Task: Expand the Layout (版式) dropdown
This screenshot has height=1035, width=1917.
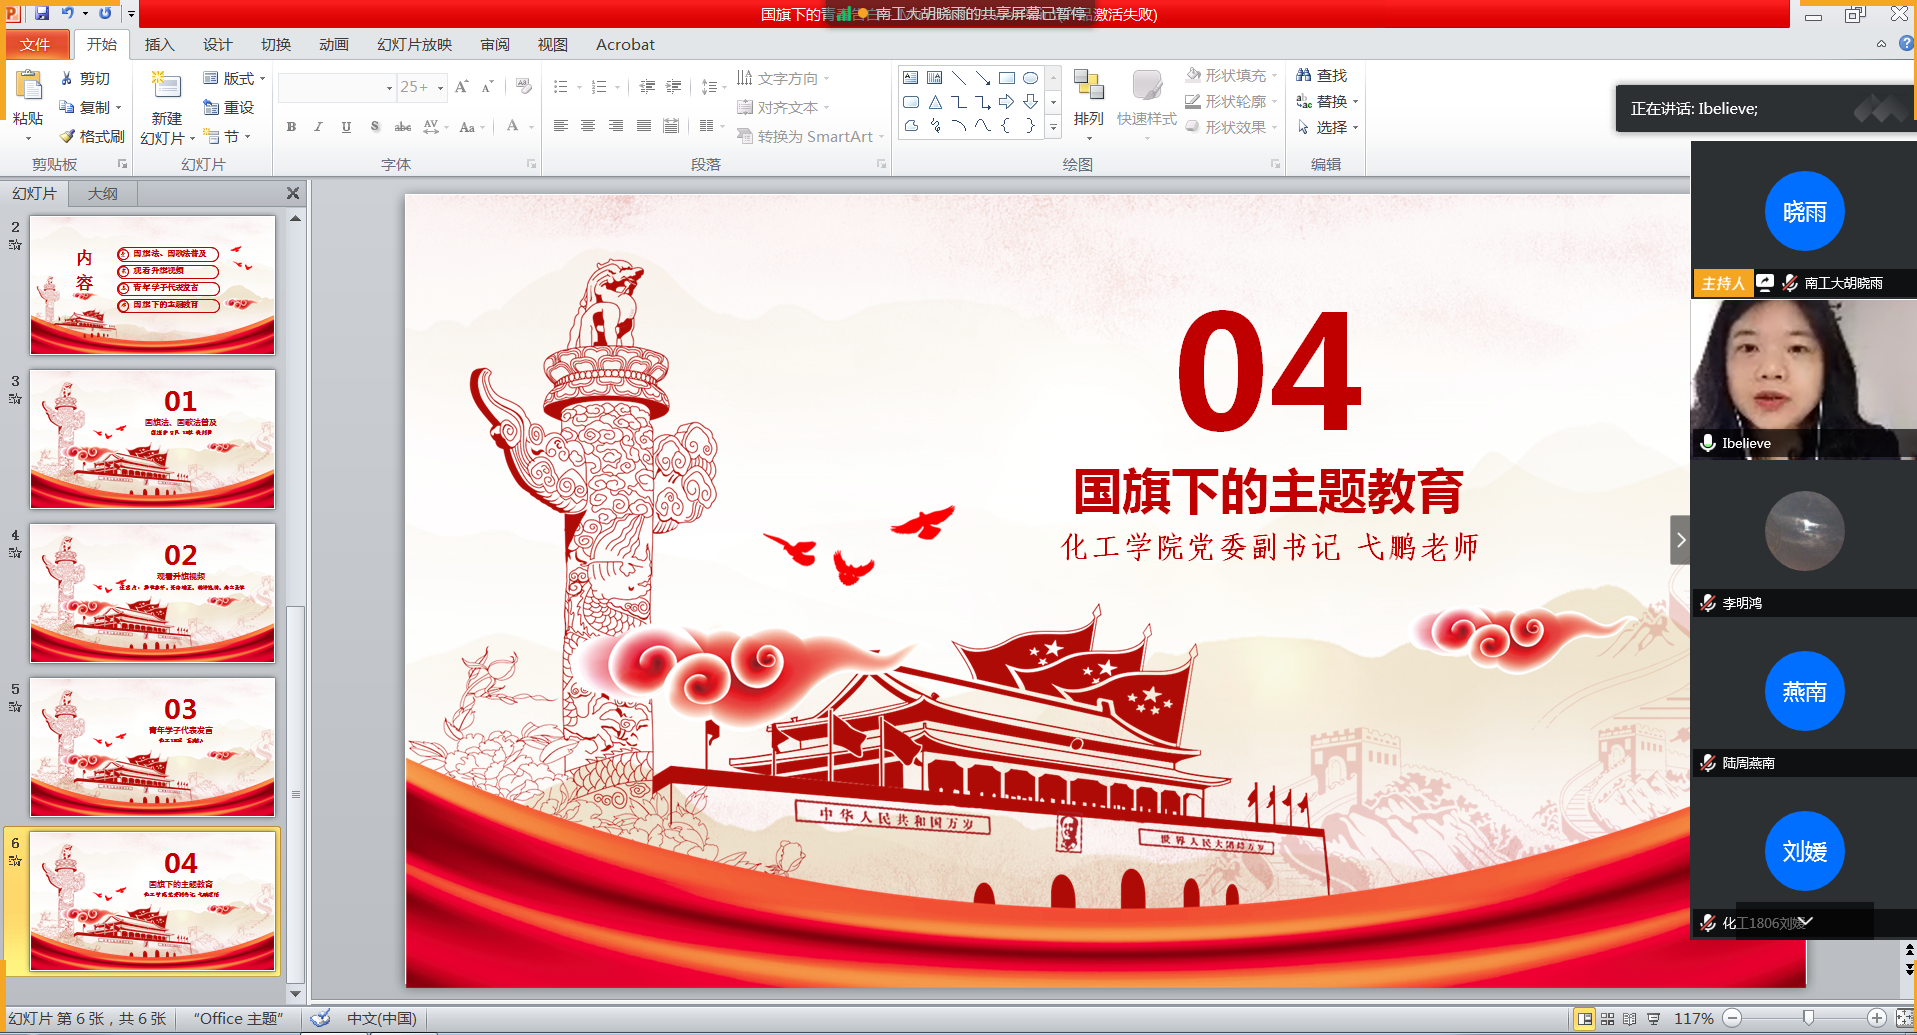Action: (x=235, y=78)
